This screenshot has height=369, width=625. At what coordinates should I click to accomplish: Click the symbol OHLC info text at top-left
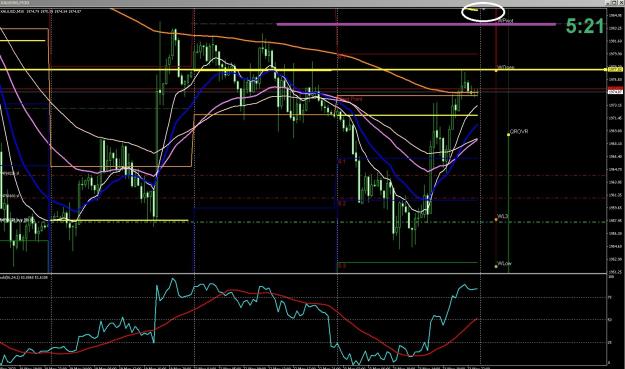pyautogui.click(x=41, y=12)
